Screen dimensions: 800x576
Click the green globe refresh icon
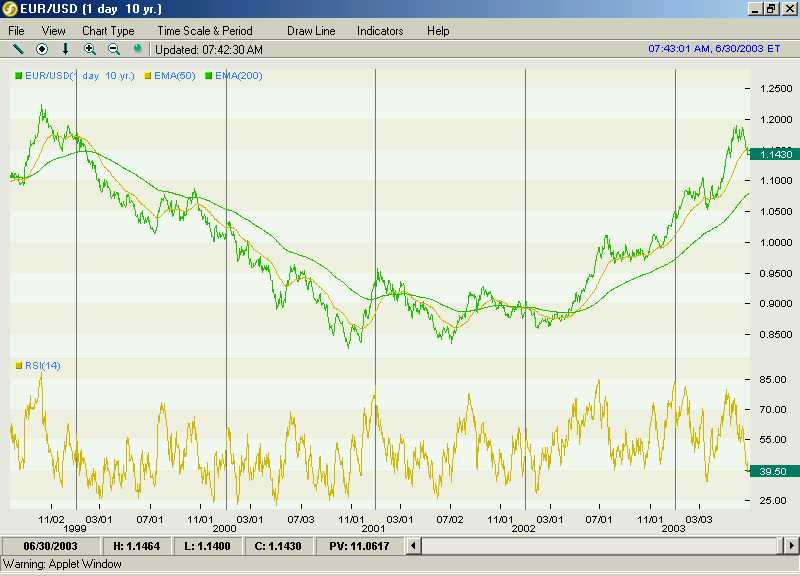[x=138, y=49]
